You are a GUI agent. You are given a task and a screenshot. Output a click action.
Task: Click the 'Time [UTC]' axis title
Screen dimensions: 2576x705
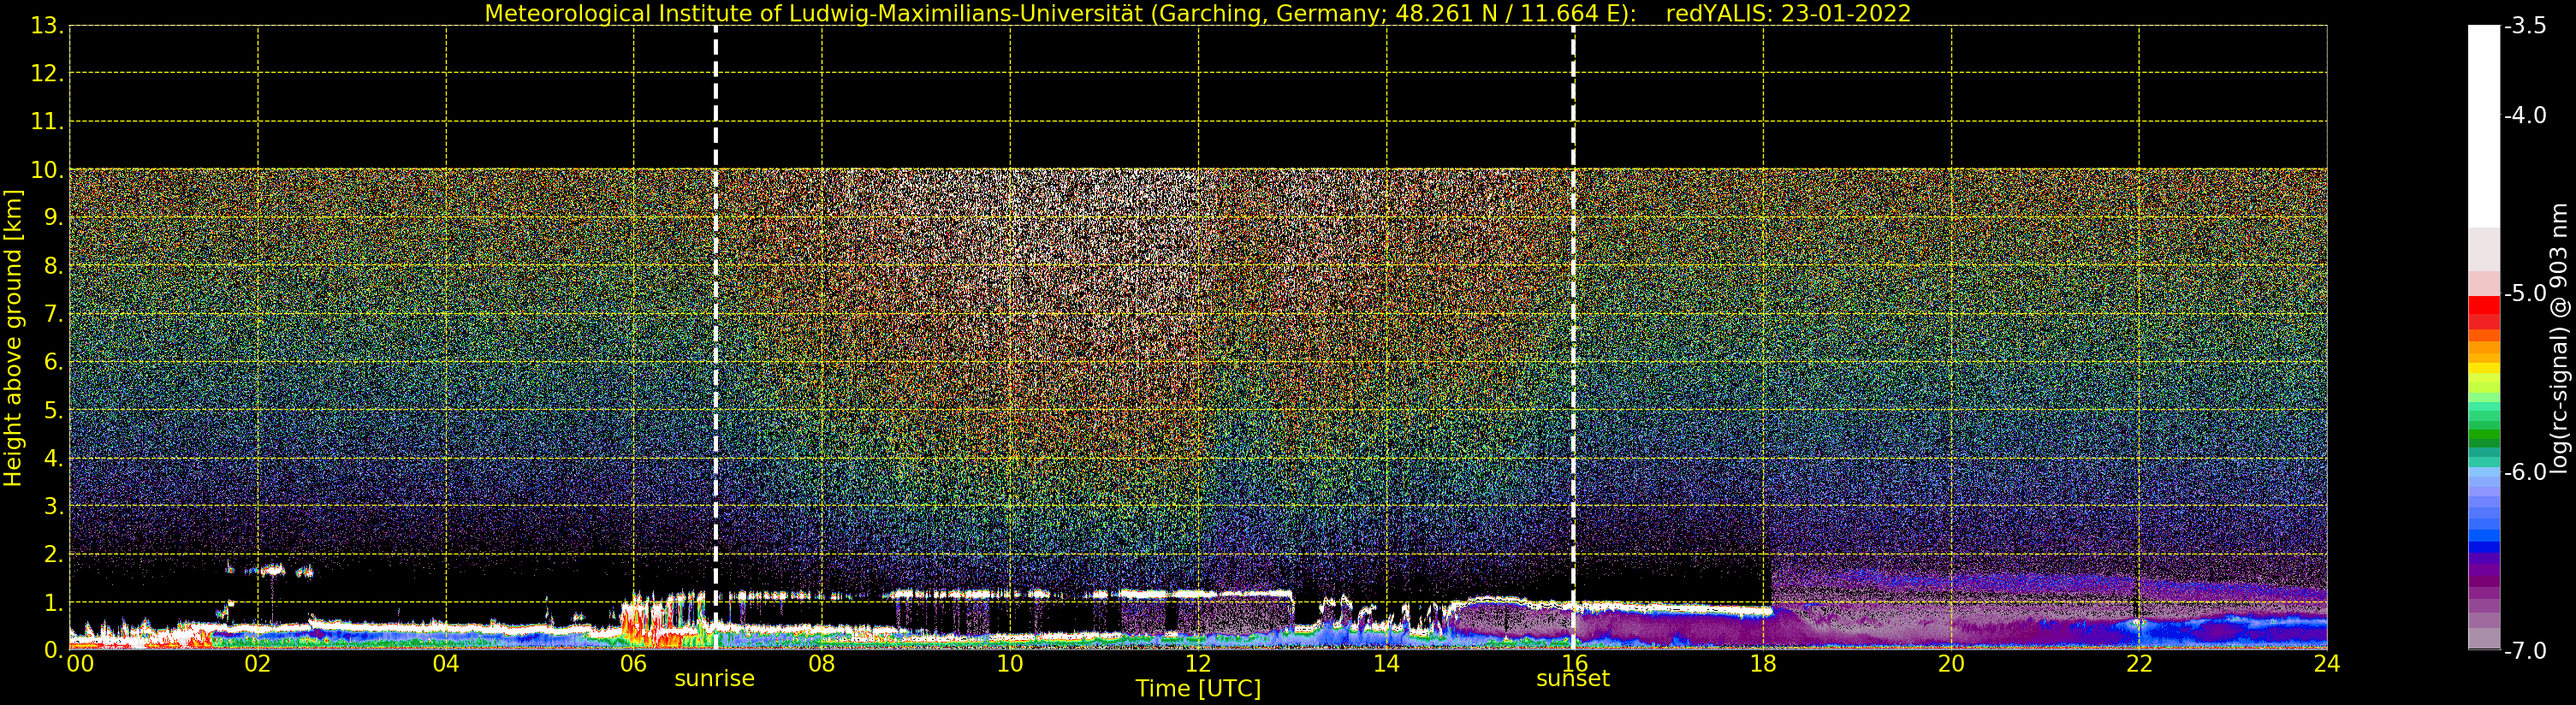[1198, 689]
